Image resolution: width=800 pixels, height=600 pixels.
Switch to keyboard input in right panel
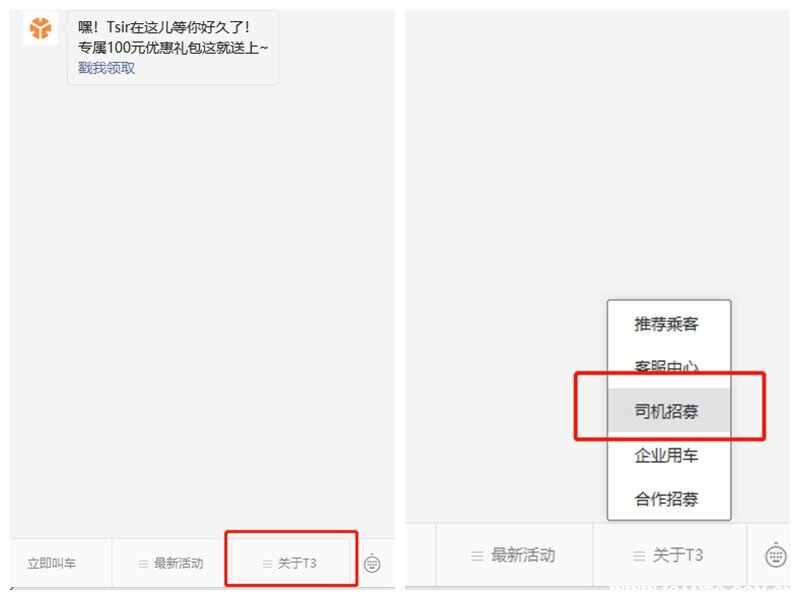click(776, 555)
